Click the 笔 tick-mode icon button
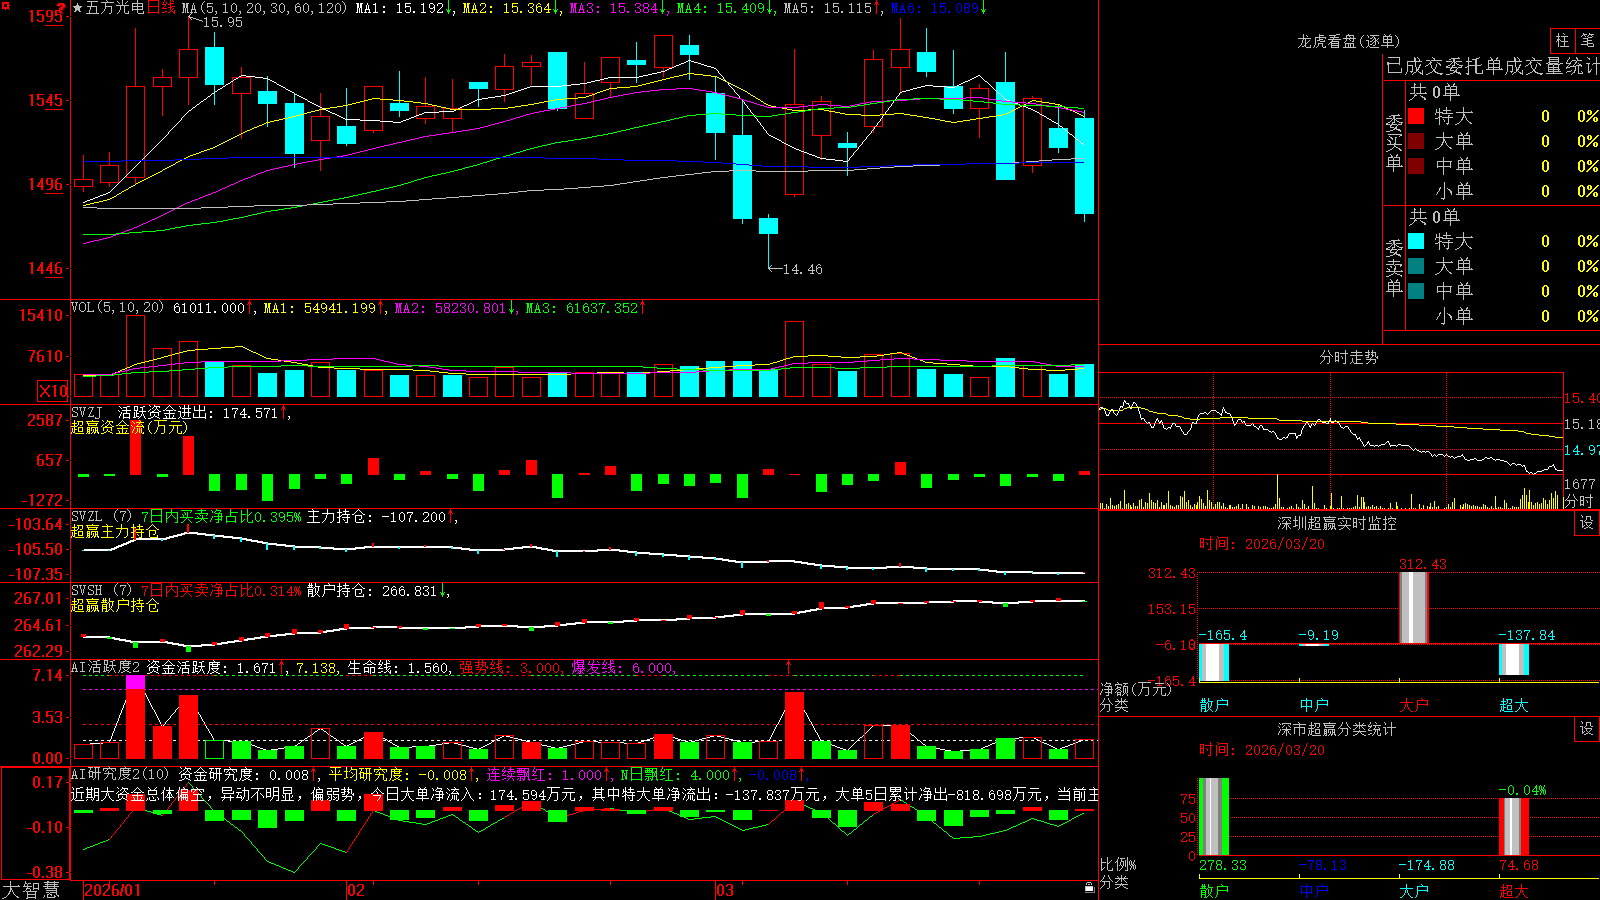This screenshot has width=1600, height=900. (x=1587, y=41)
